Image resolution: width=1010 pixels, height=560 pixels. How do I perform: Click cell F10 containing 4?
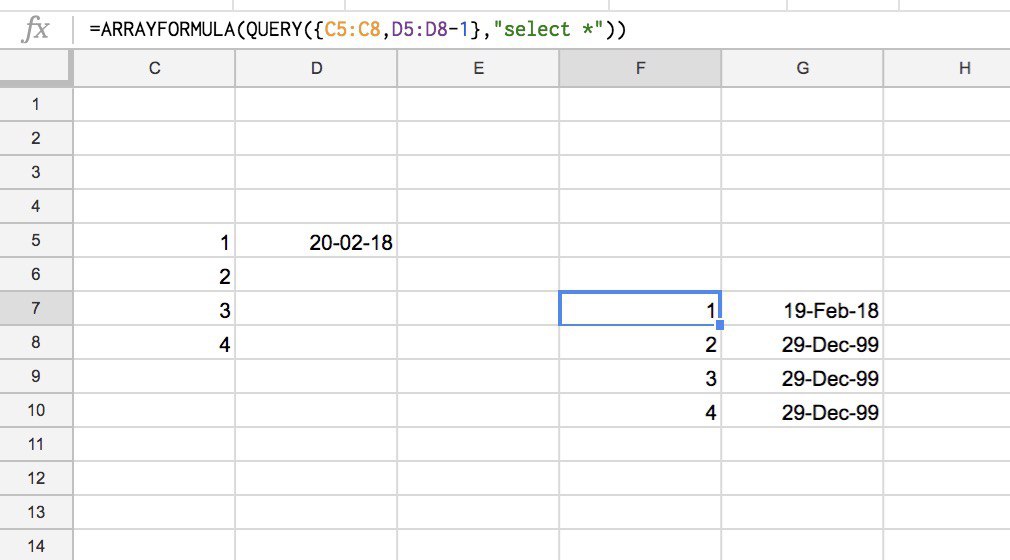click(640, 410)
